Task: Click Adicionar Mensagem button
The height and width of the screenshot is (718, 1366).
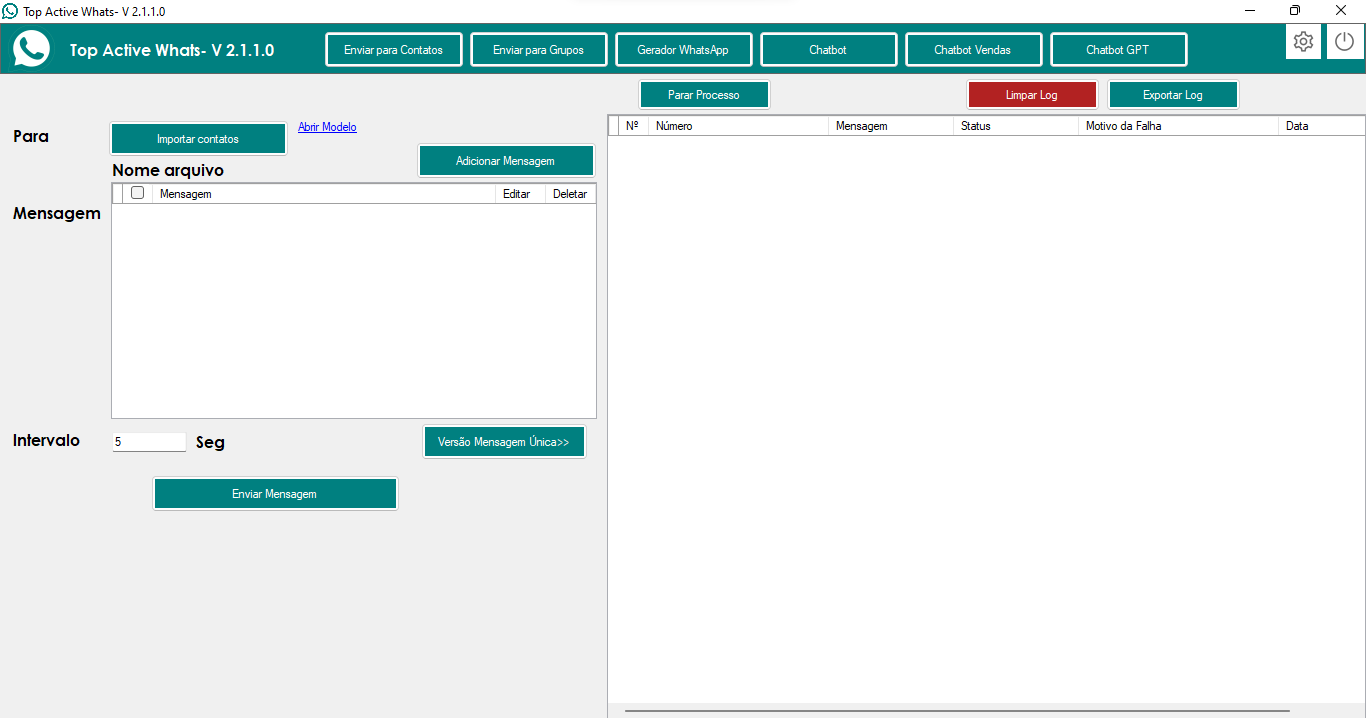Action: click(x=505, y=161)
